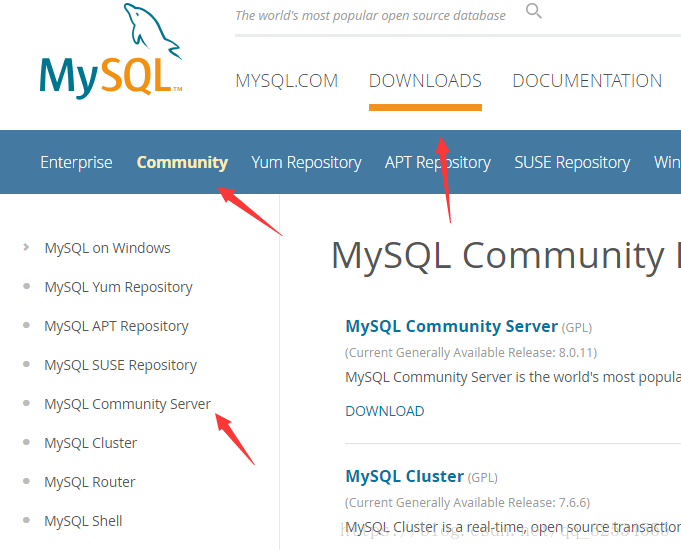Go to the DOCUMENTATION top tab
Image resolution: width=681 pixels, height=550 pixels.
pos(587,81)
